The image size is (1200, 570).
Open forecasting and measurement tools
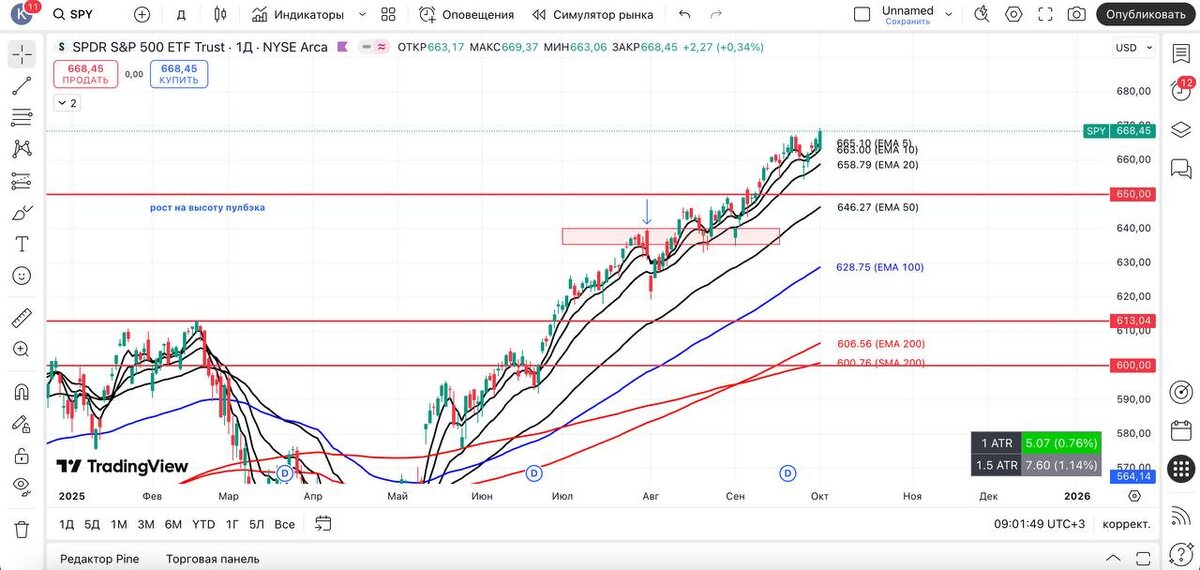click(21, 181)
